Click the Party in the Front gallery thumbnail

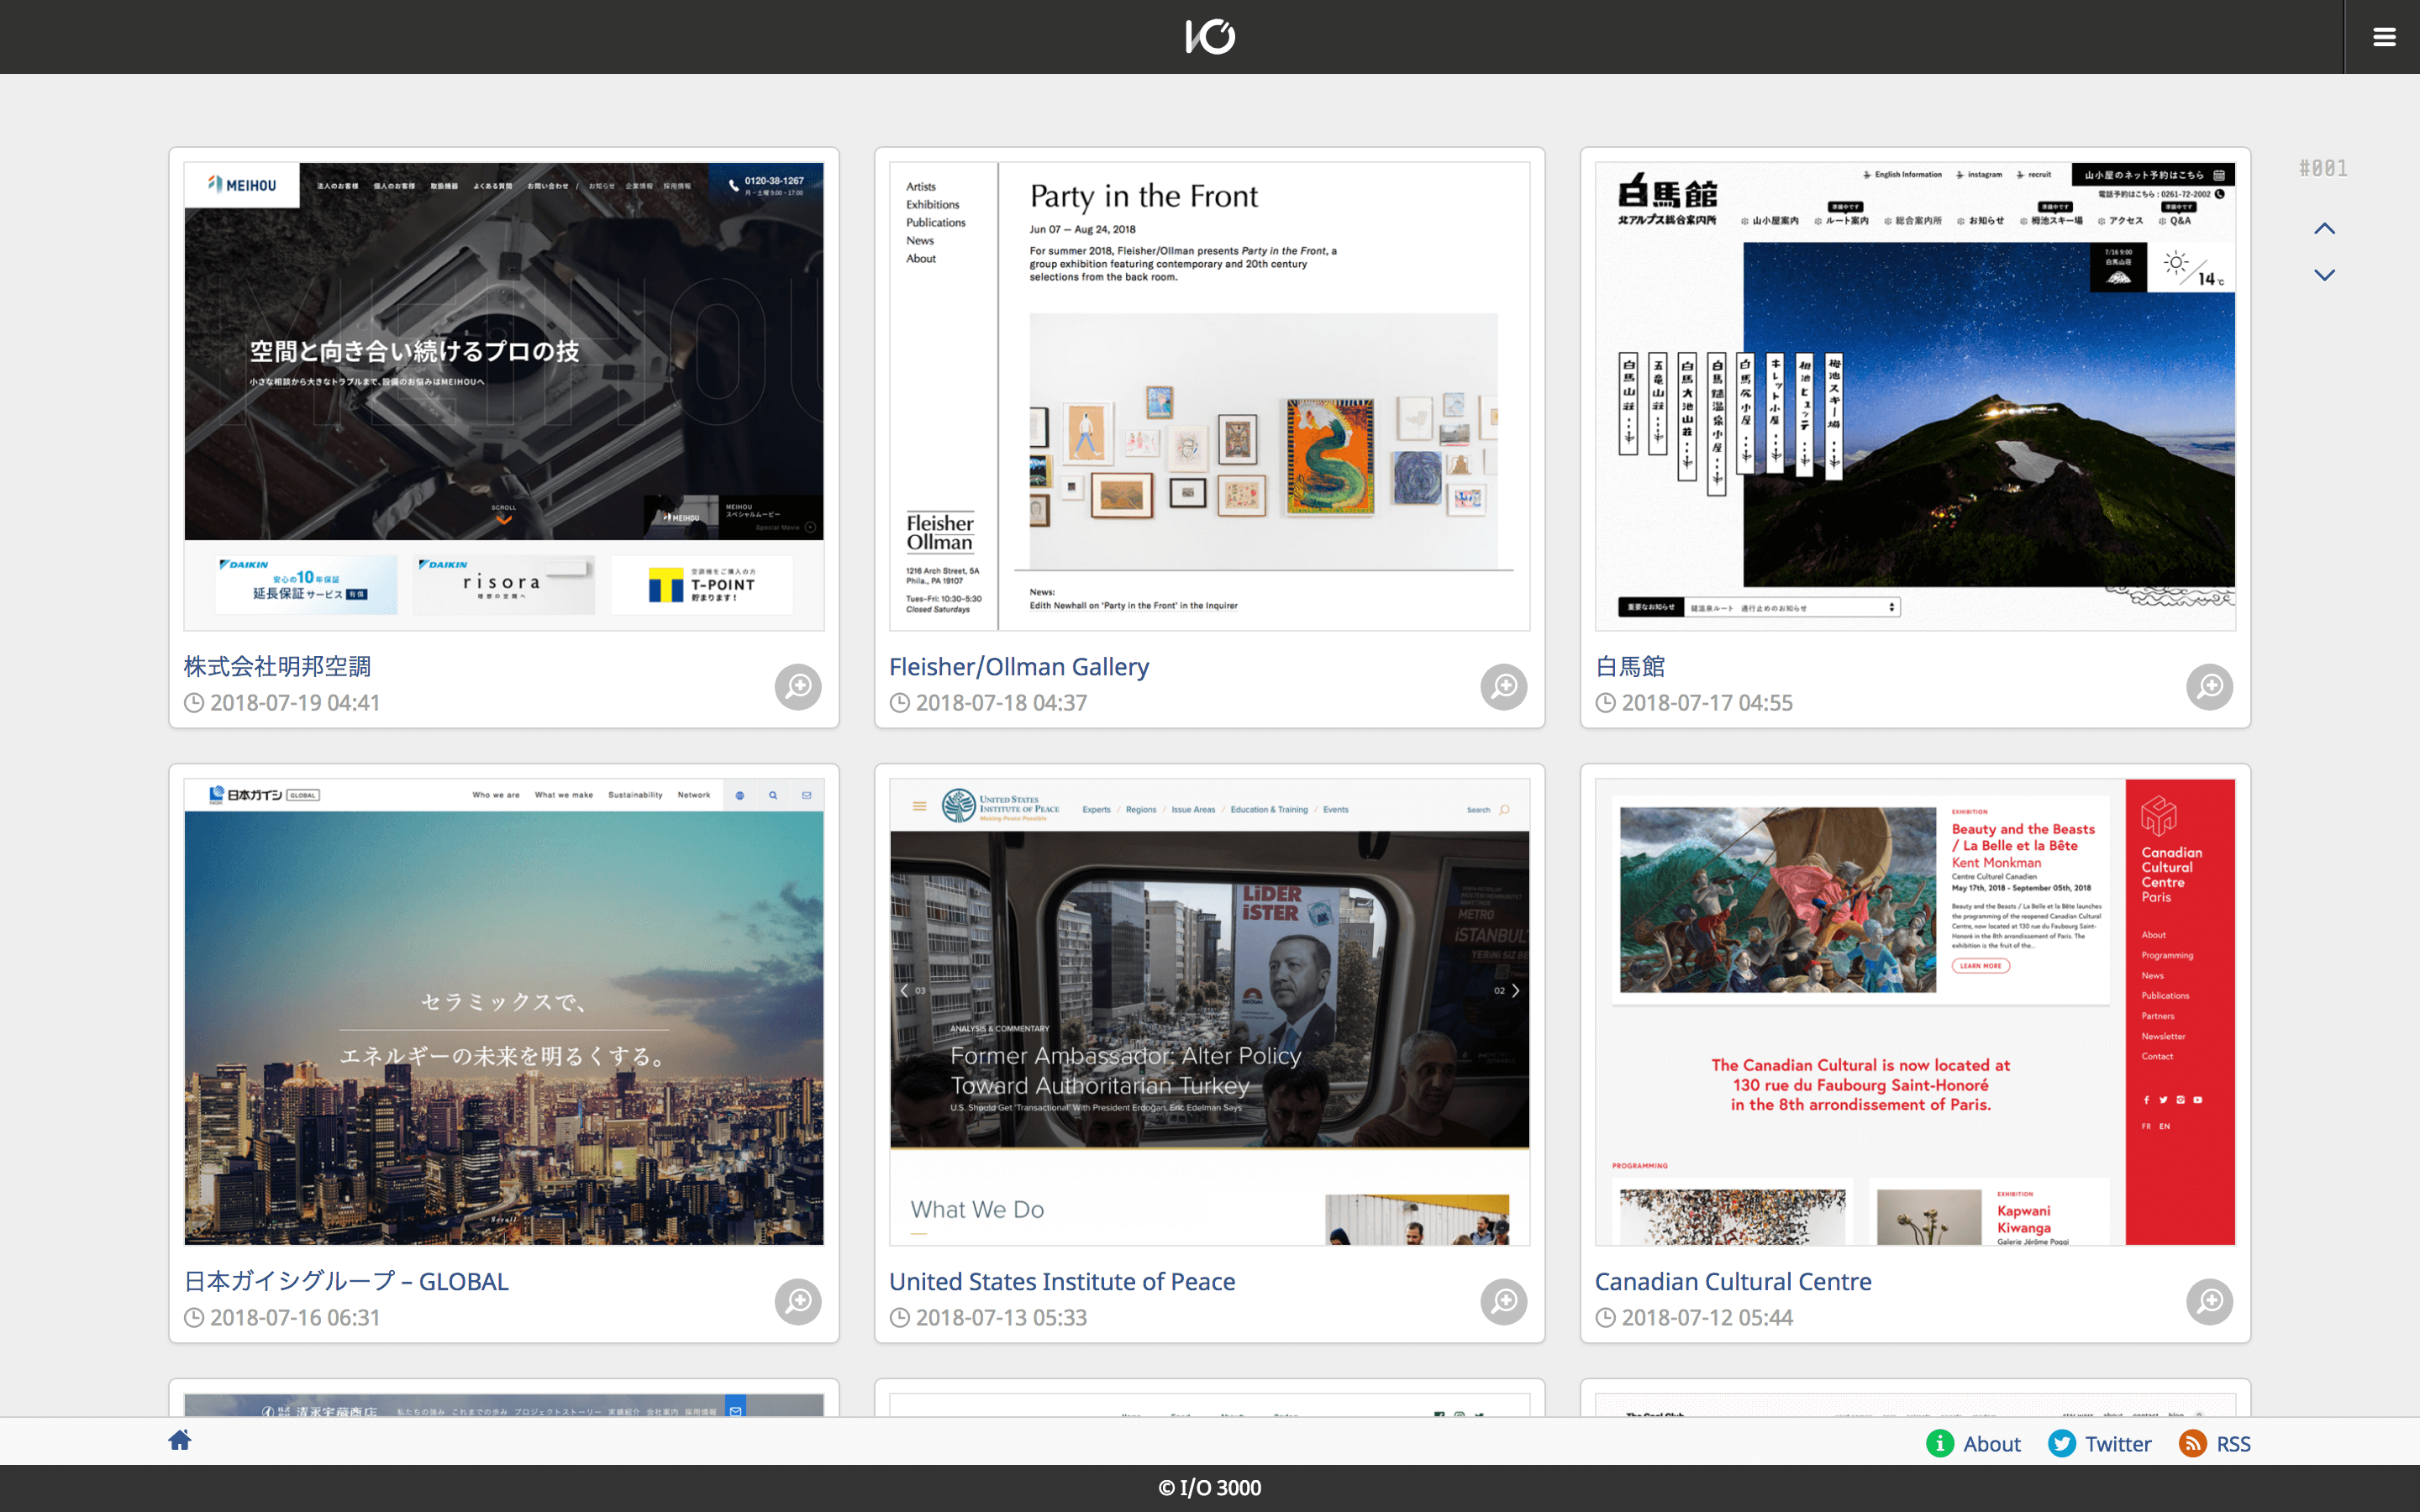(x=1210, y=396)
